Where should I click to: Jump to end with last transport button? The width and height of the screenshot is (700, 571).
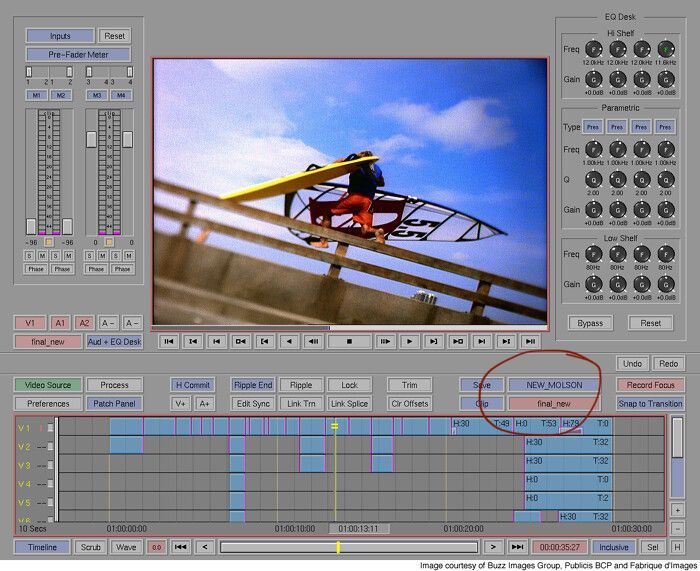pos(530,342)
